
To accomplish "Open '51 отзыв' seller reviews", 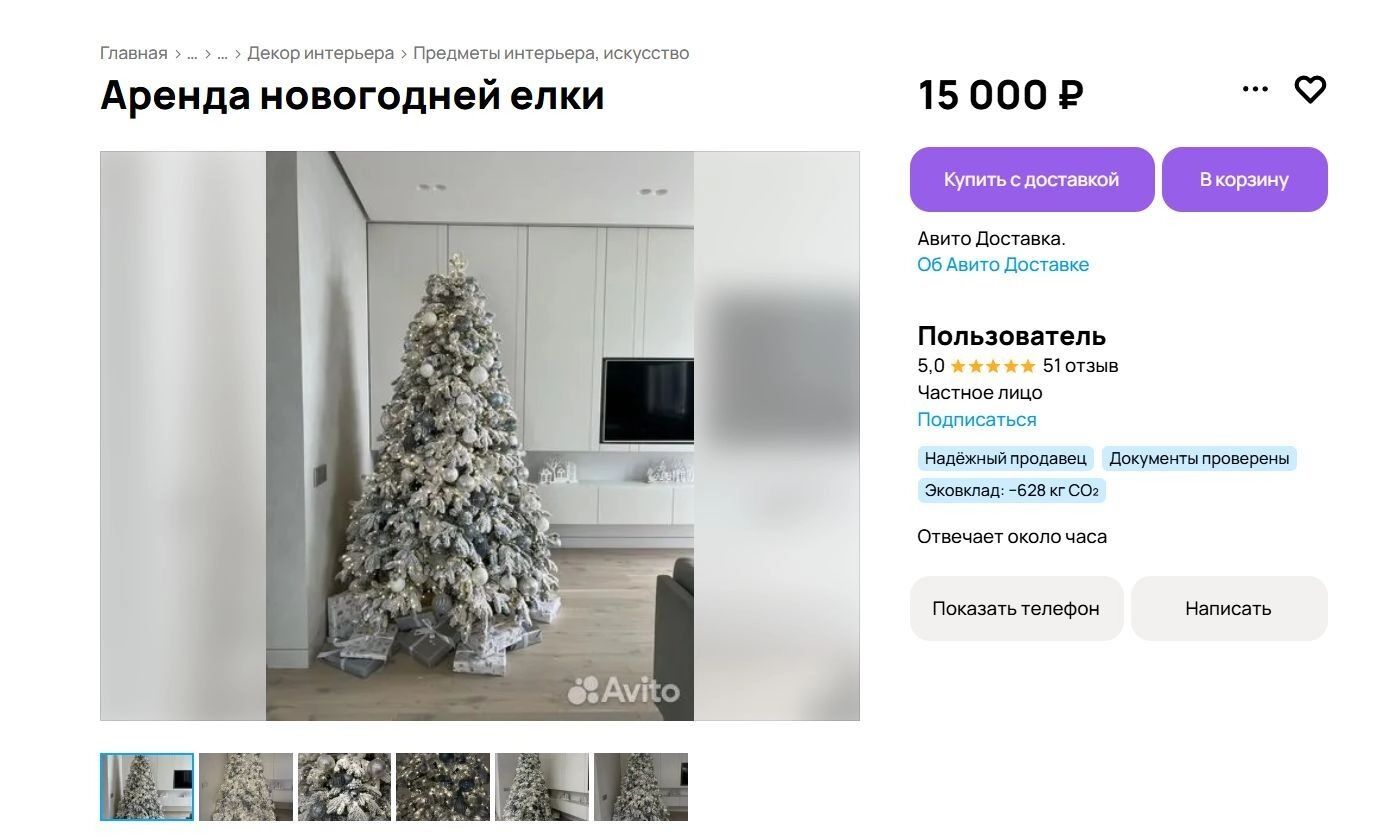I will (1080, 366).
